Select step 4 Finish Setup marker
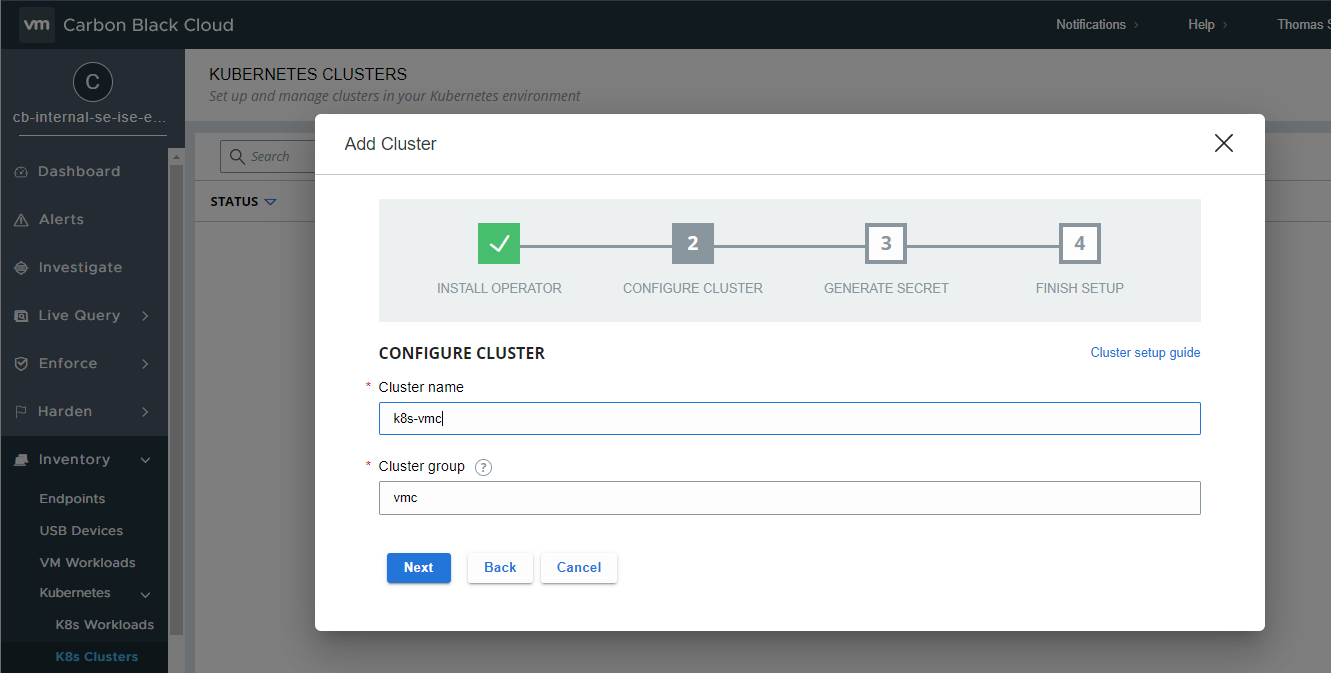 (x=1080, y=243)
